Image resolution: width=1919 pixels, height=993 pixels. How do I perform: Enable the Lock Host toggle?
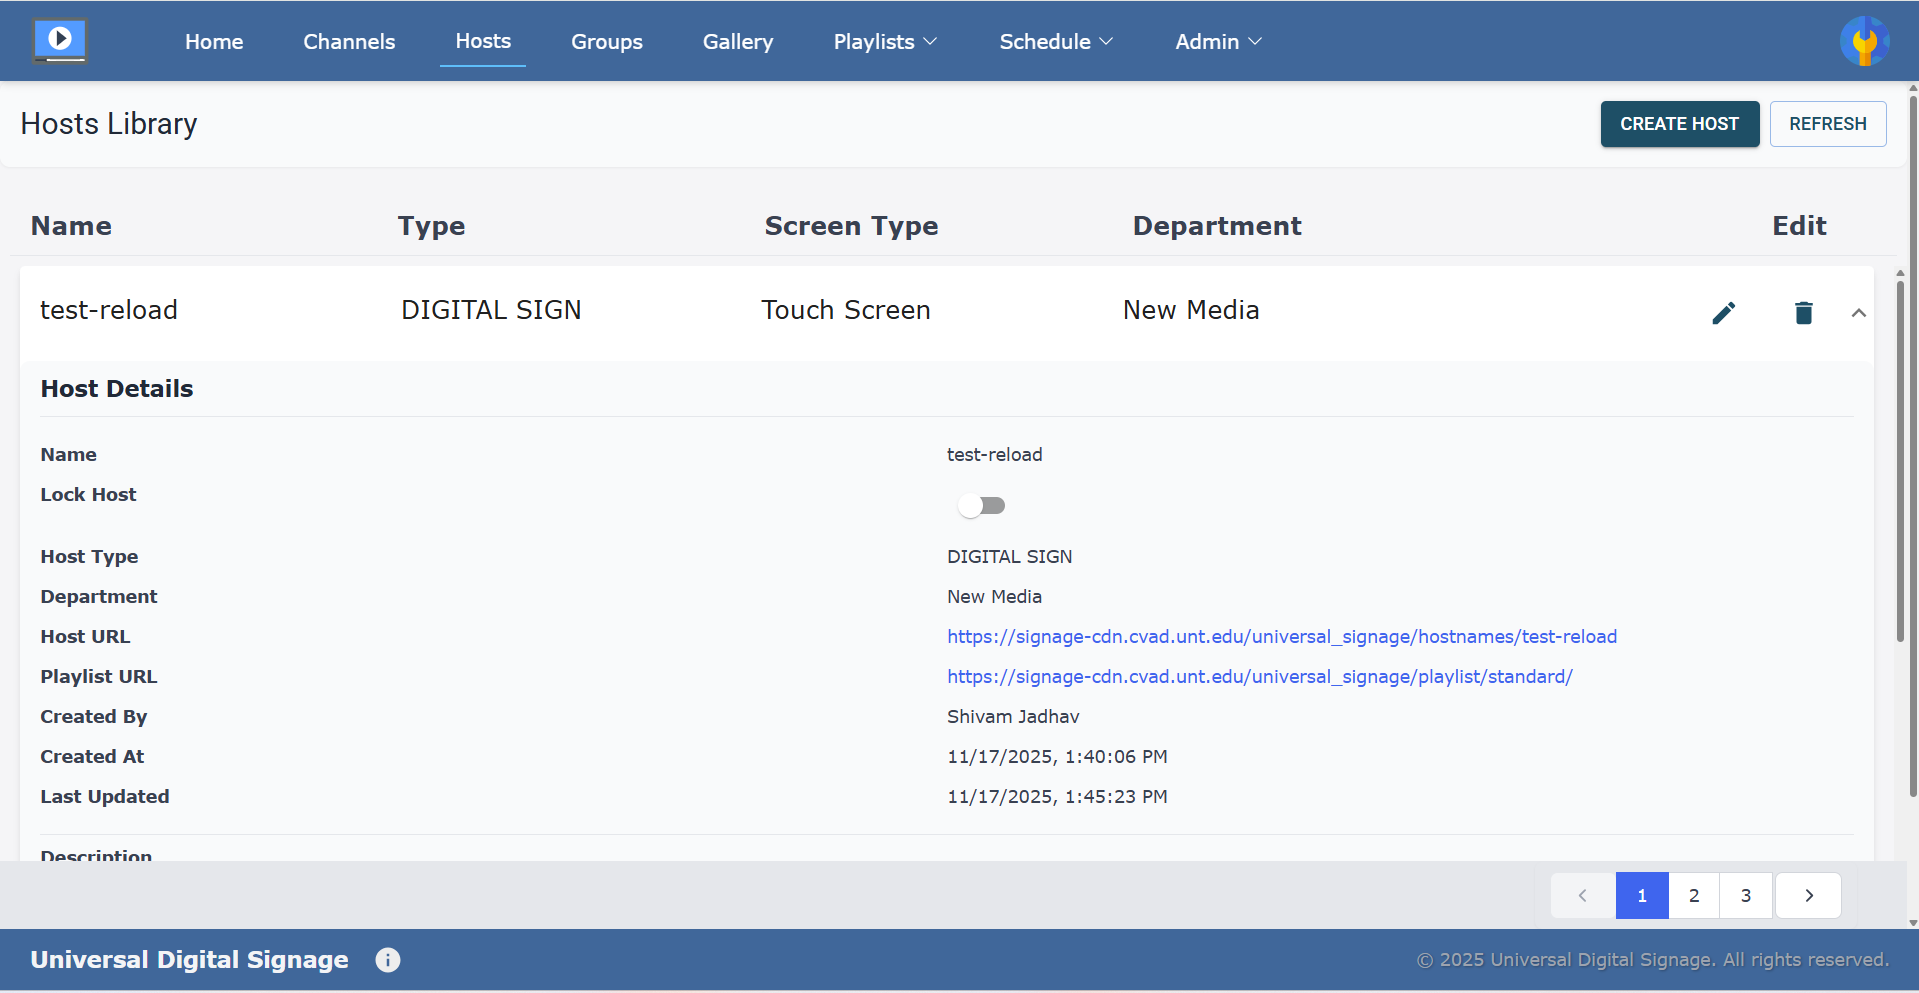point(981,505)
